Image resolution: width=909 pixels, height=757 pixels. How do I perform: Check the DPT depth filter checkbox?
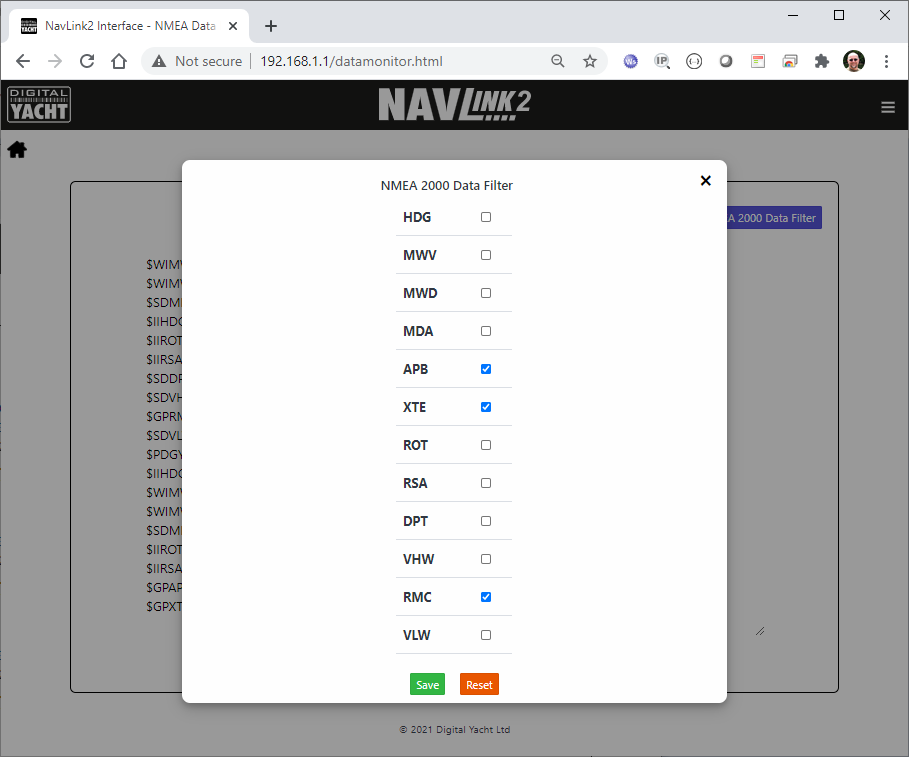tap(486, 521)
